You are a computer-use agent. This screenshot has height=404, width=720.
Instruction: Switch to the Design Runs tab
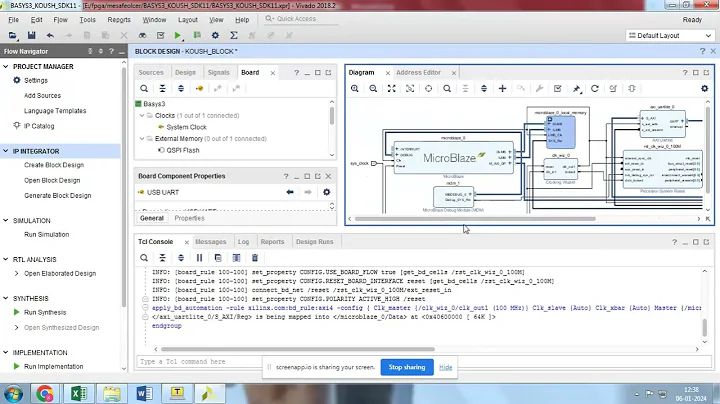click(x=315, y=242)
